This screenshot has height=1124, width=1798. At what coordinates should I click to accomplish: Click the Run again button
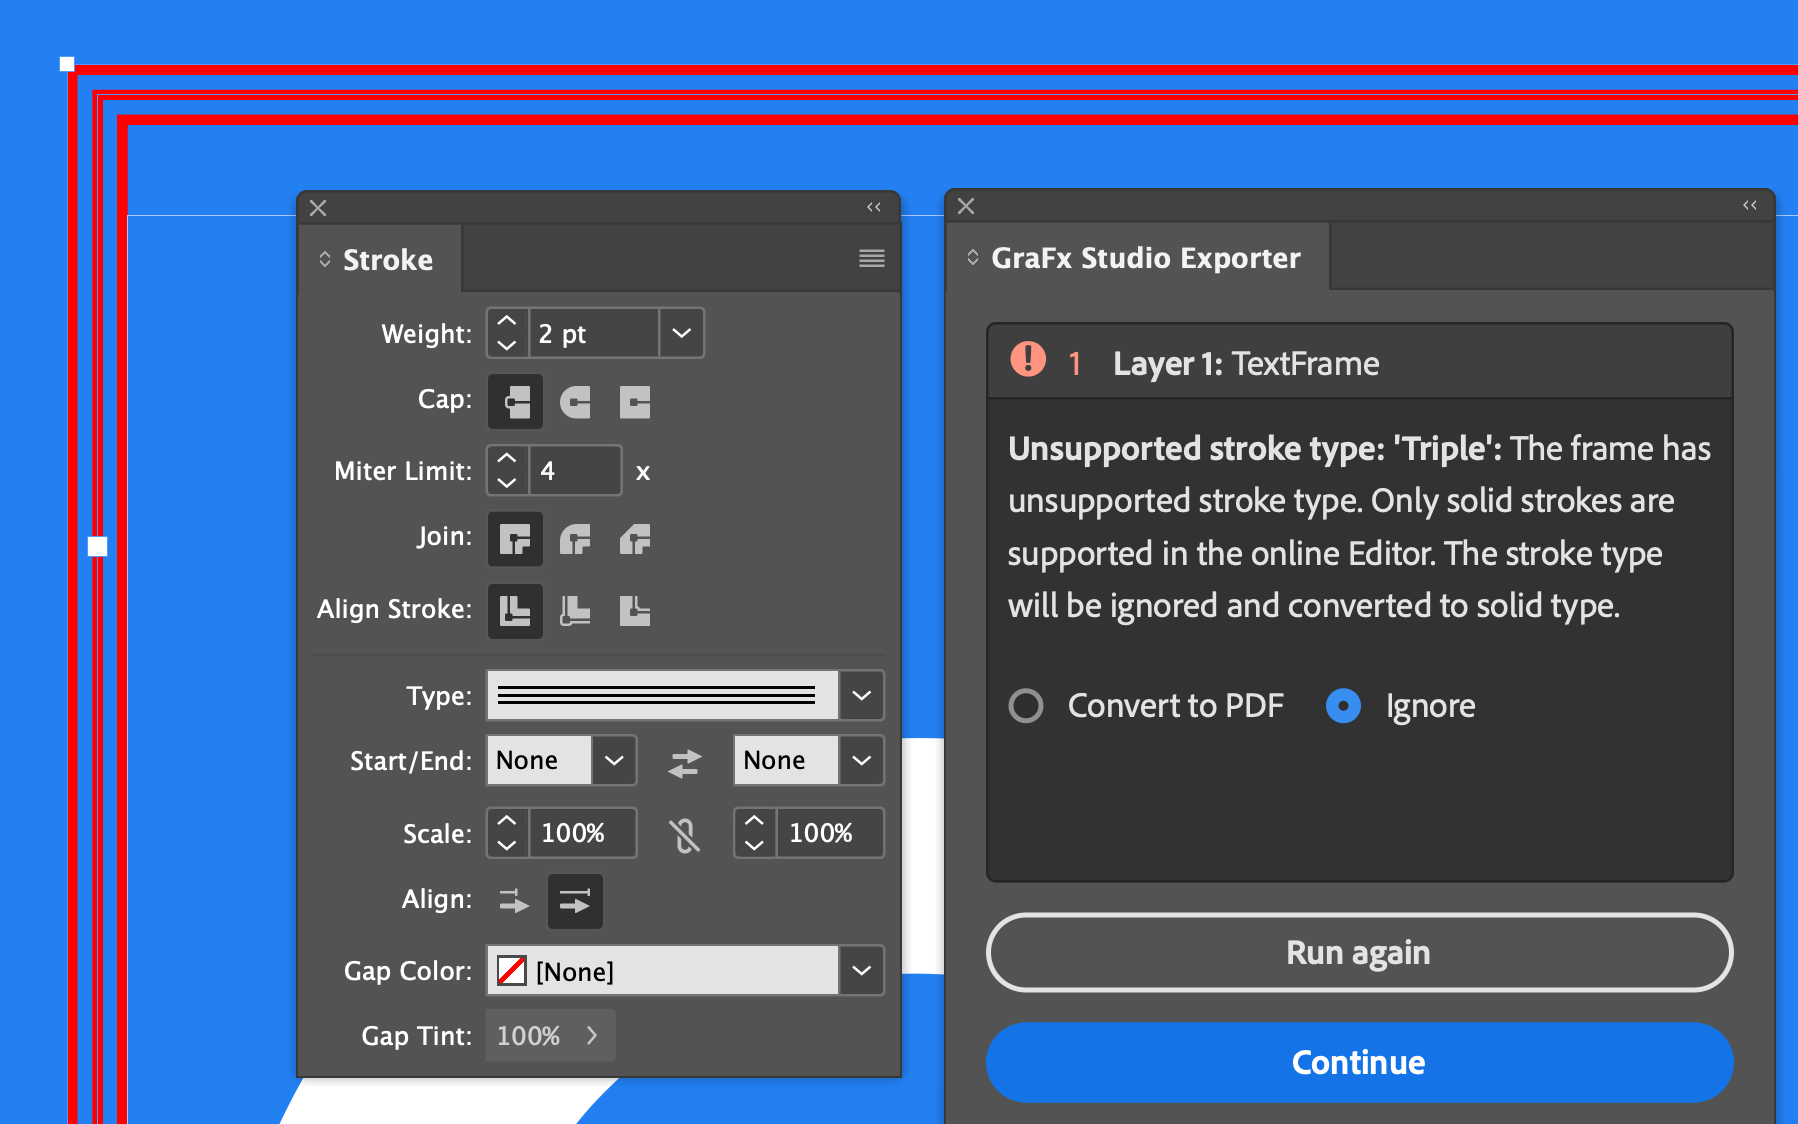coord(1359,952)
